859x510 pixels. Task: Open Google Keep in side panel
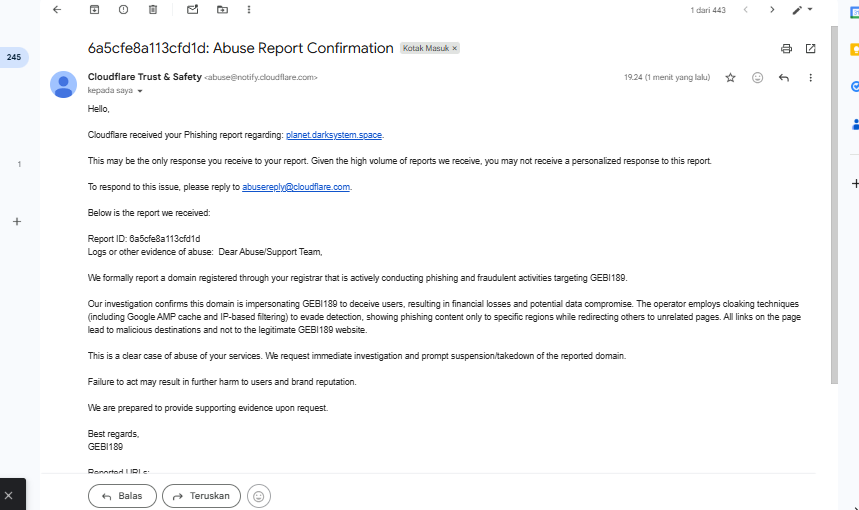tap(854, 50)
